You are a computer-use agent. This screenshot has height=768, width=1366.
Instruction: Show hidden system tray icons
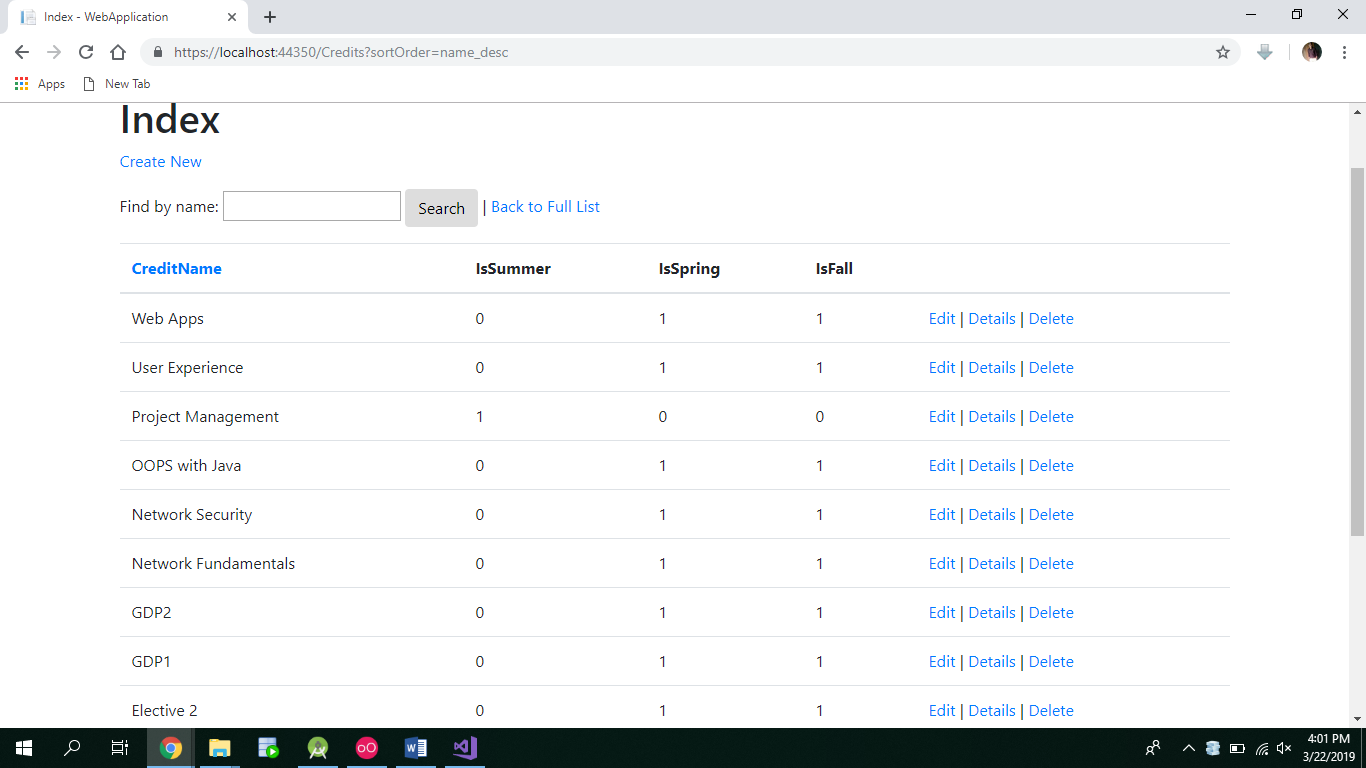pos(1189,748)
